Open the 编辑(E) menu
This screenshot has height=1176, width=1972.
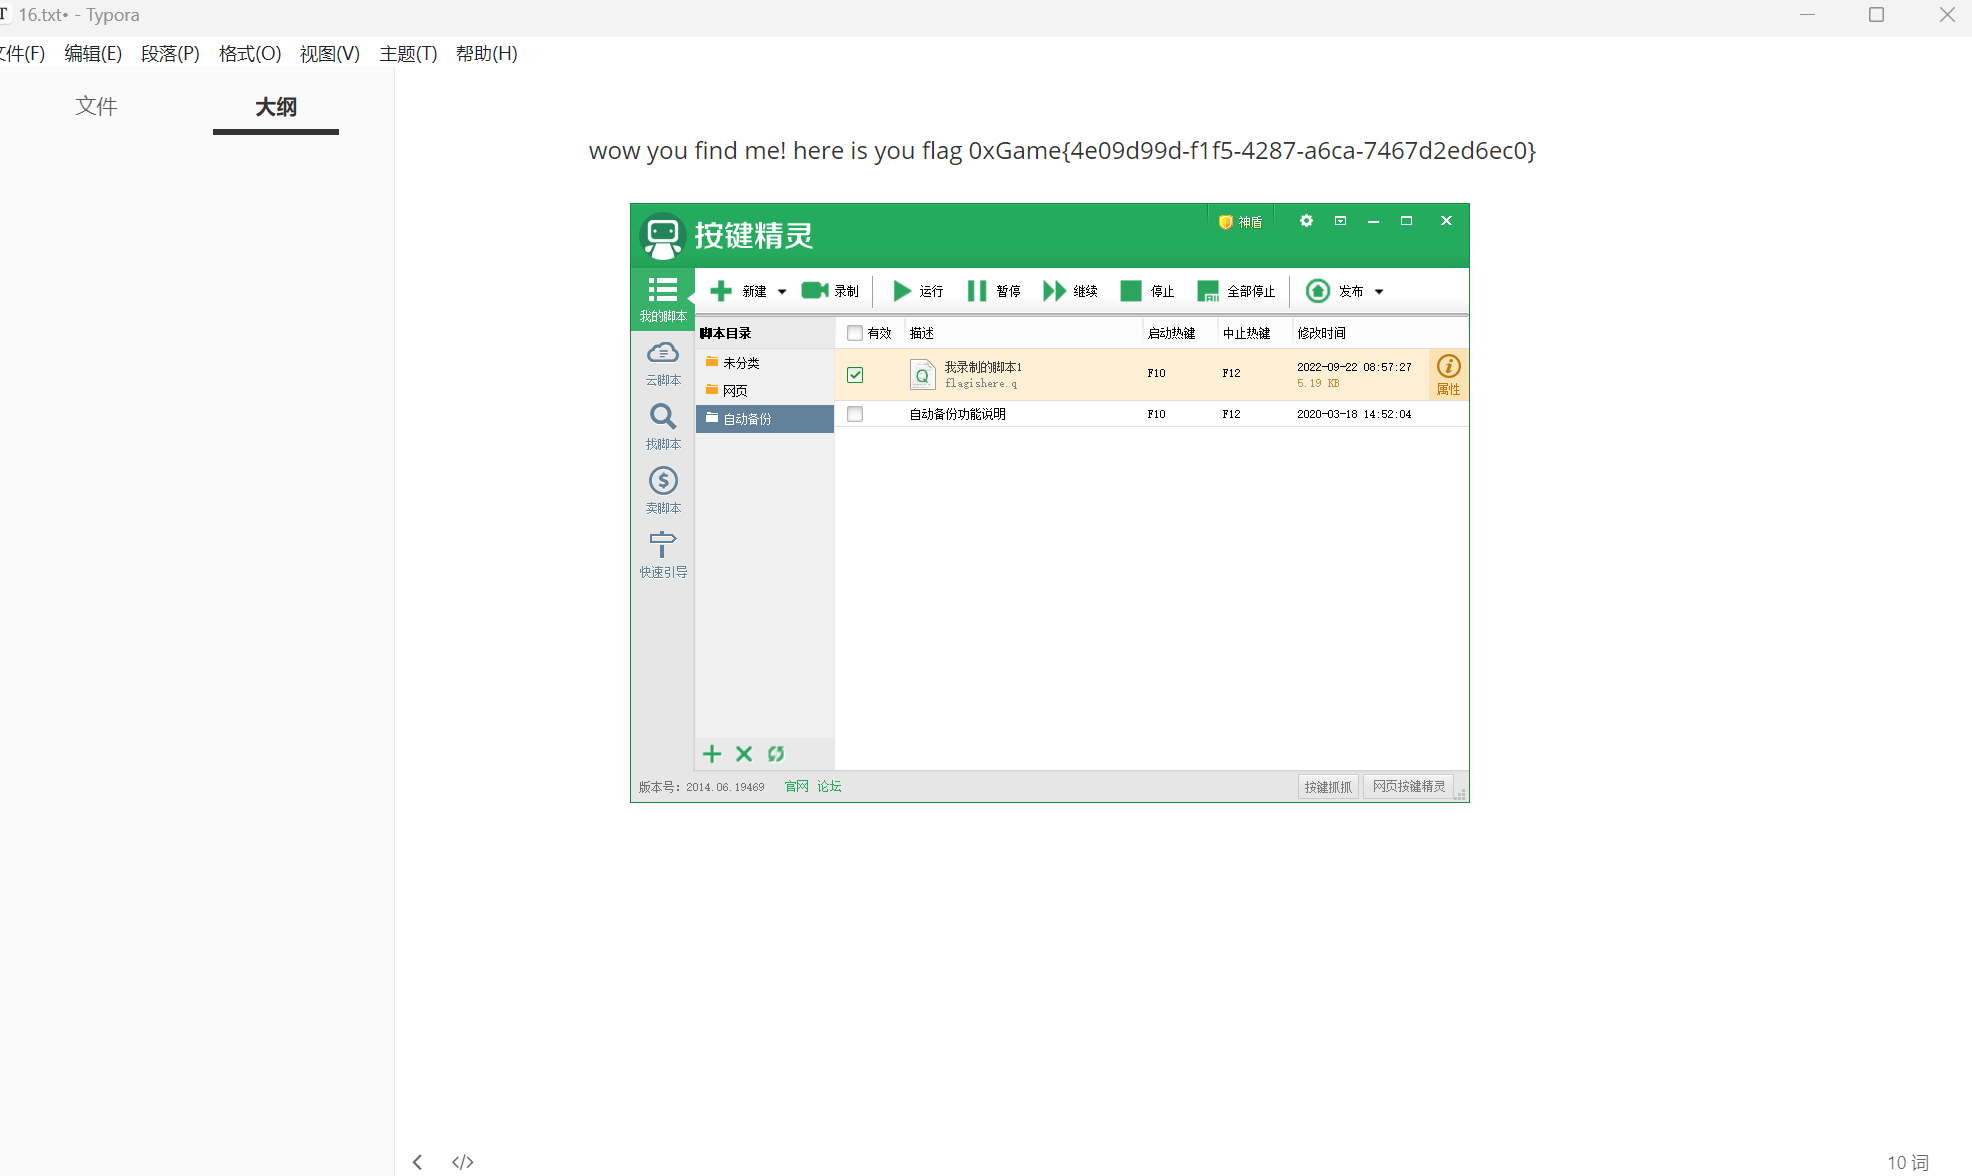pos(93,53)
